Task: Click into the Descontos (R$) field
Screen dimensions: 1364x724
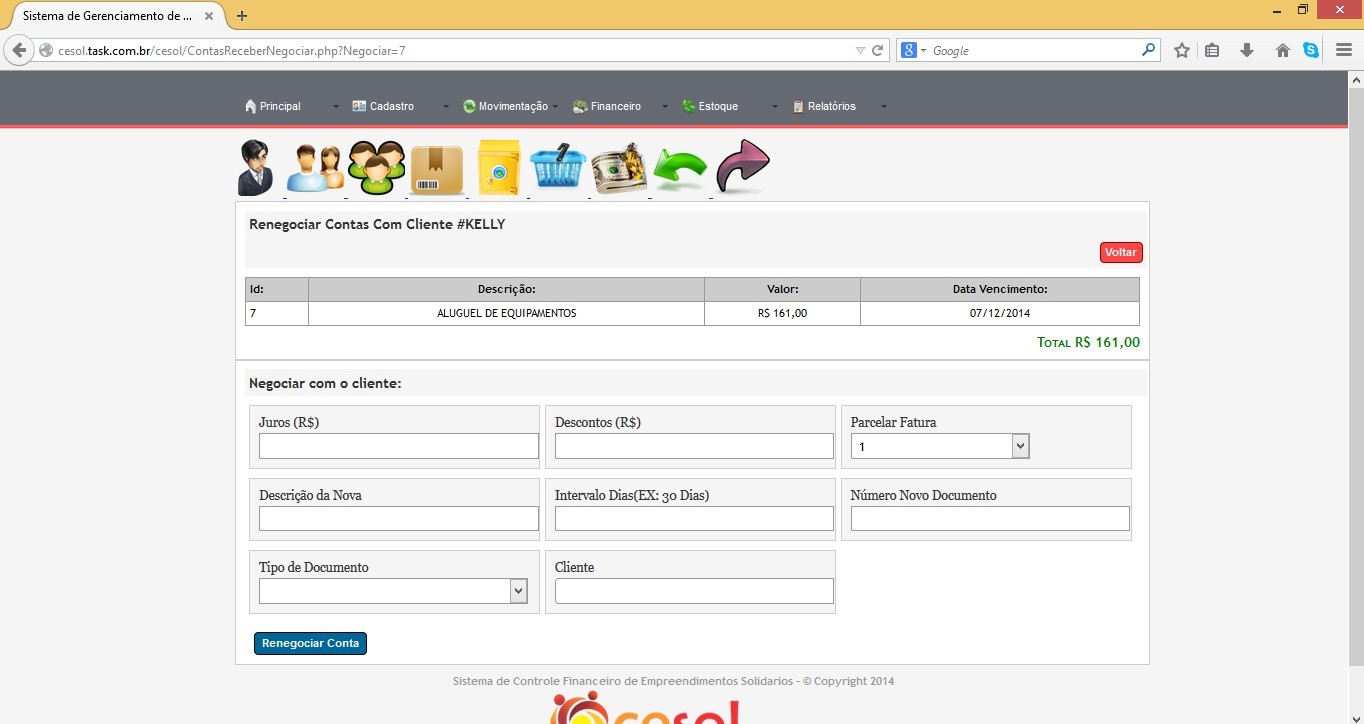Action: click(694, 446)
